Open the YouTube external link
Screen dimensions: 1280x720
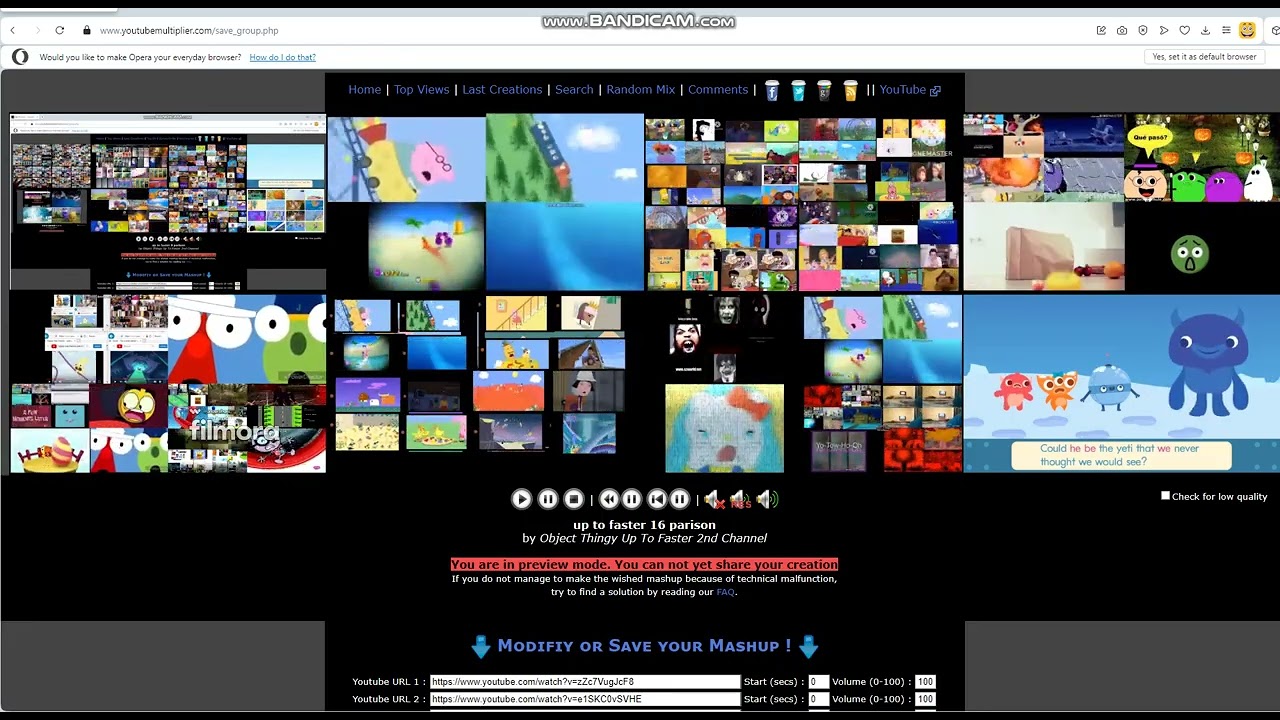pos(910,90)
